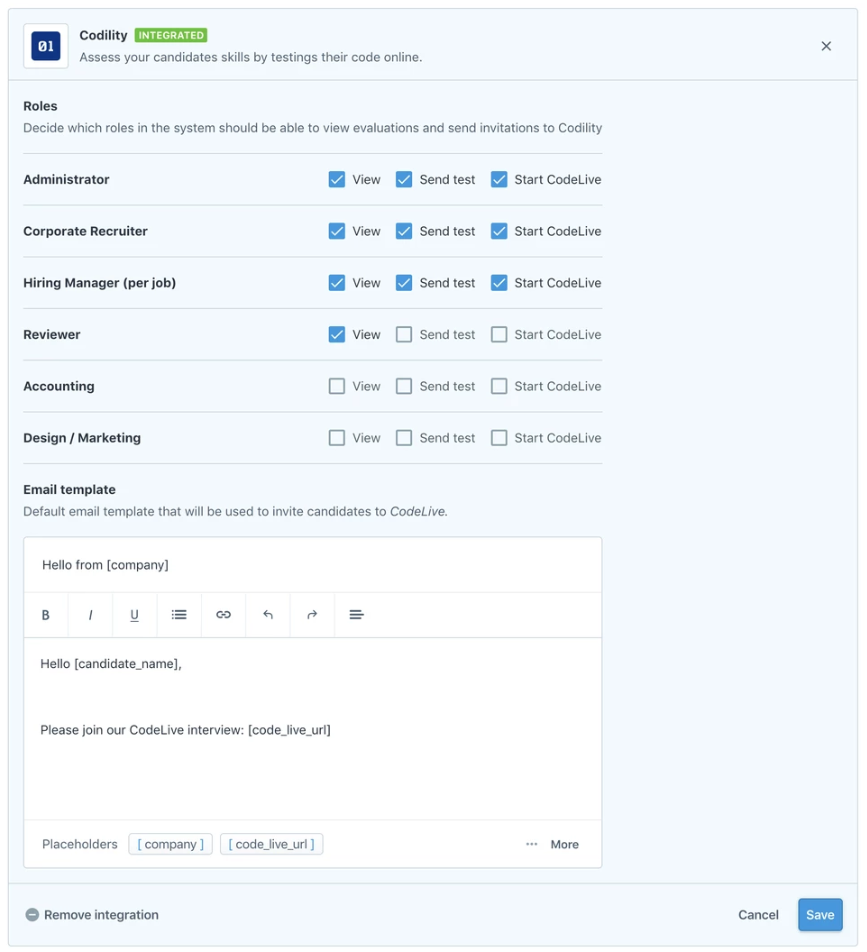Enable View permission for Accounting
The width and height of the screenshot is (867, 952).
point(337,386)
